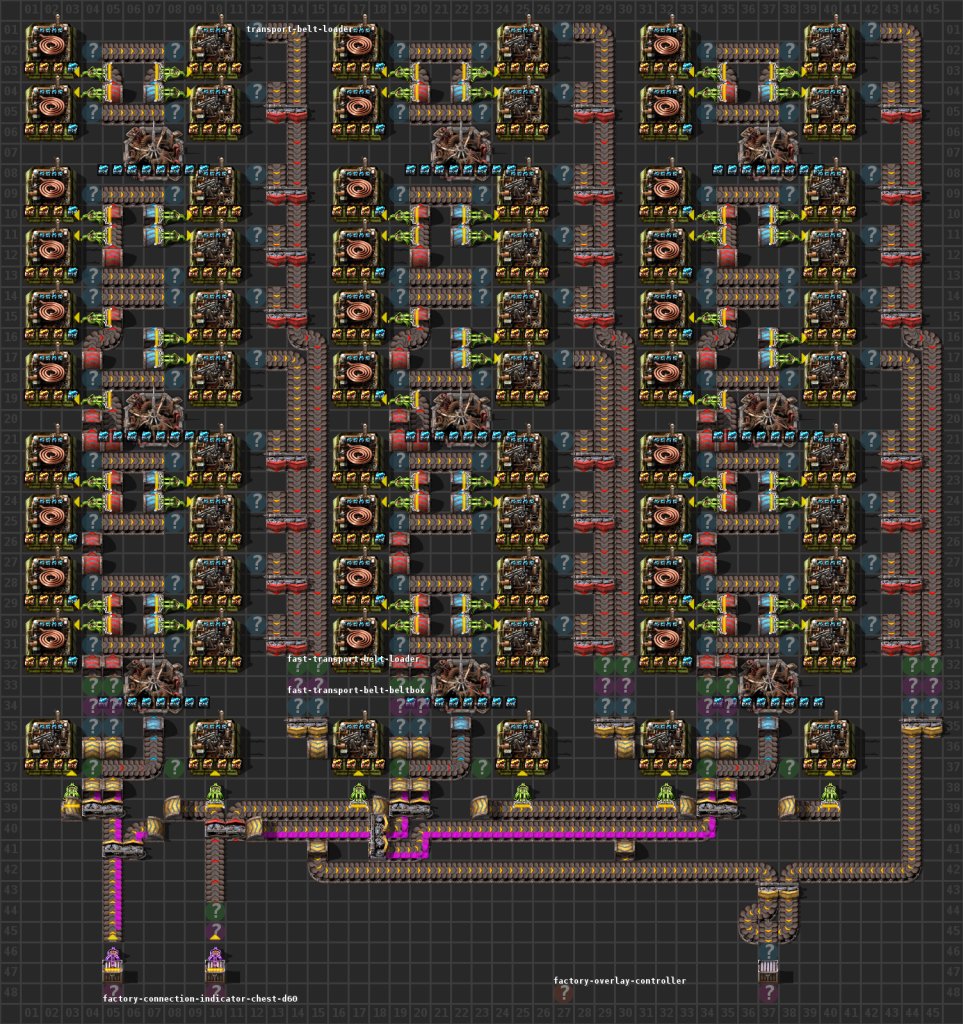
Task: Select the question mark icon under 'factory-overlay-controller'
Action: [564, 993]
